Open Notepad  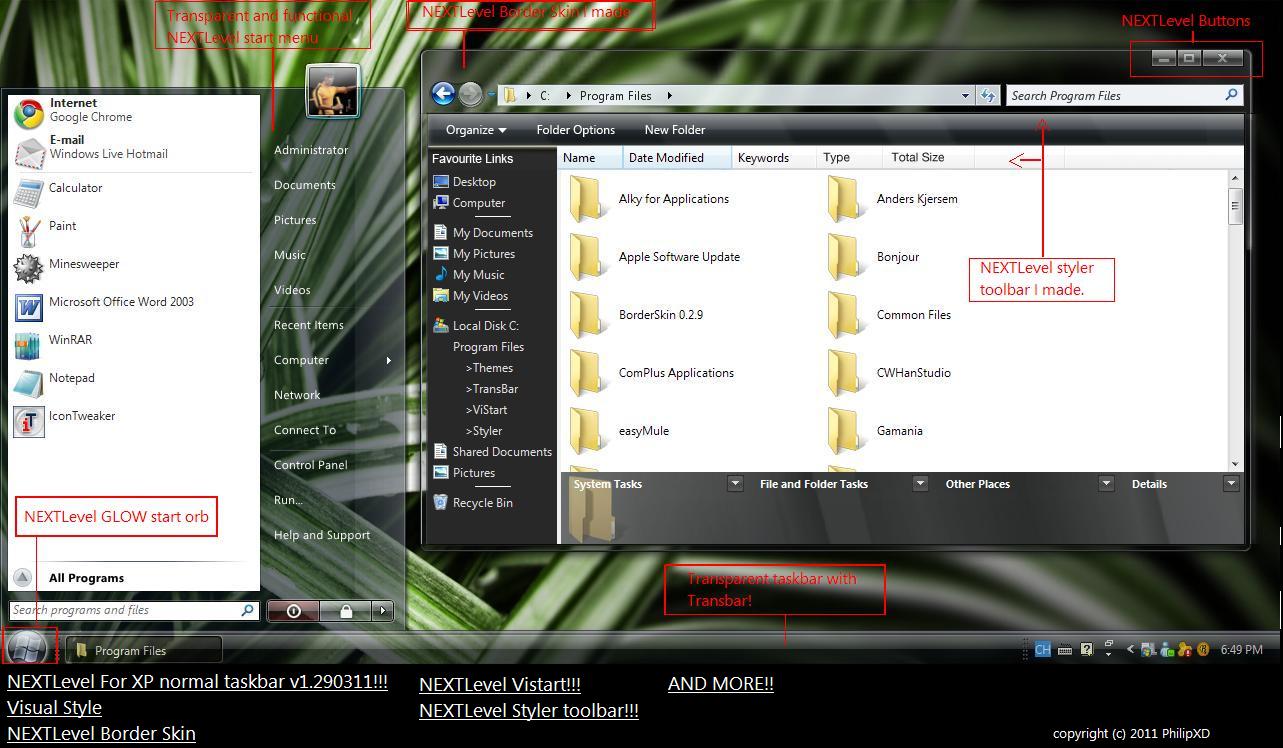71,377
